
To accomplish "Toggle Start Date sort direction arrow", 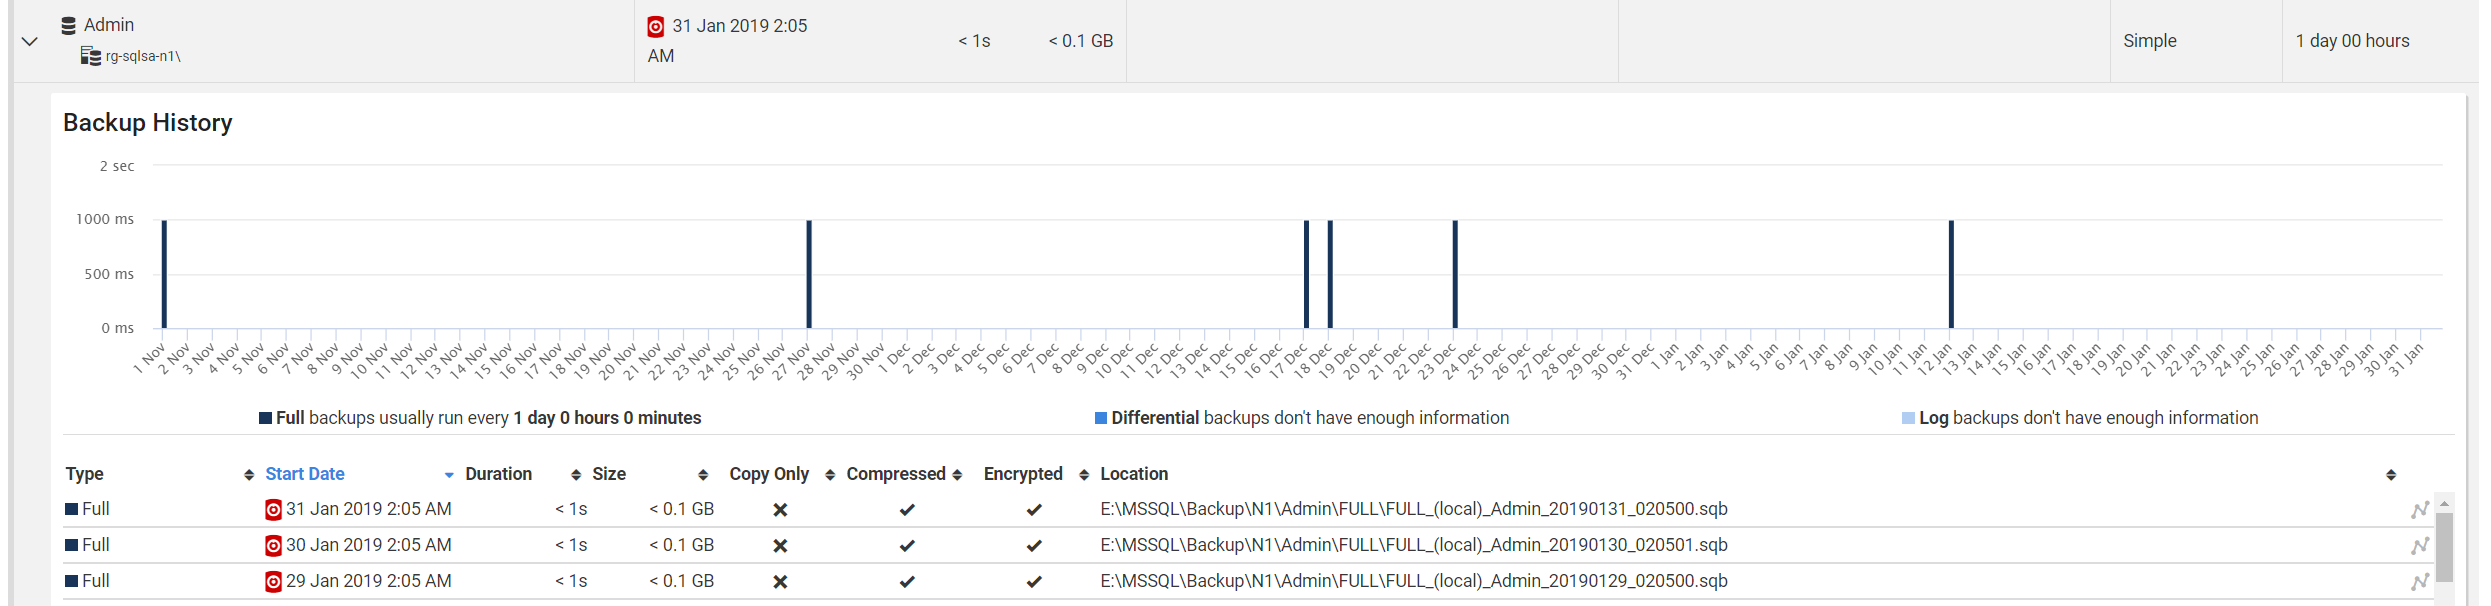I will coord(449,475).
